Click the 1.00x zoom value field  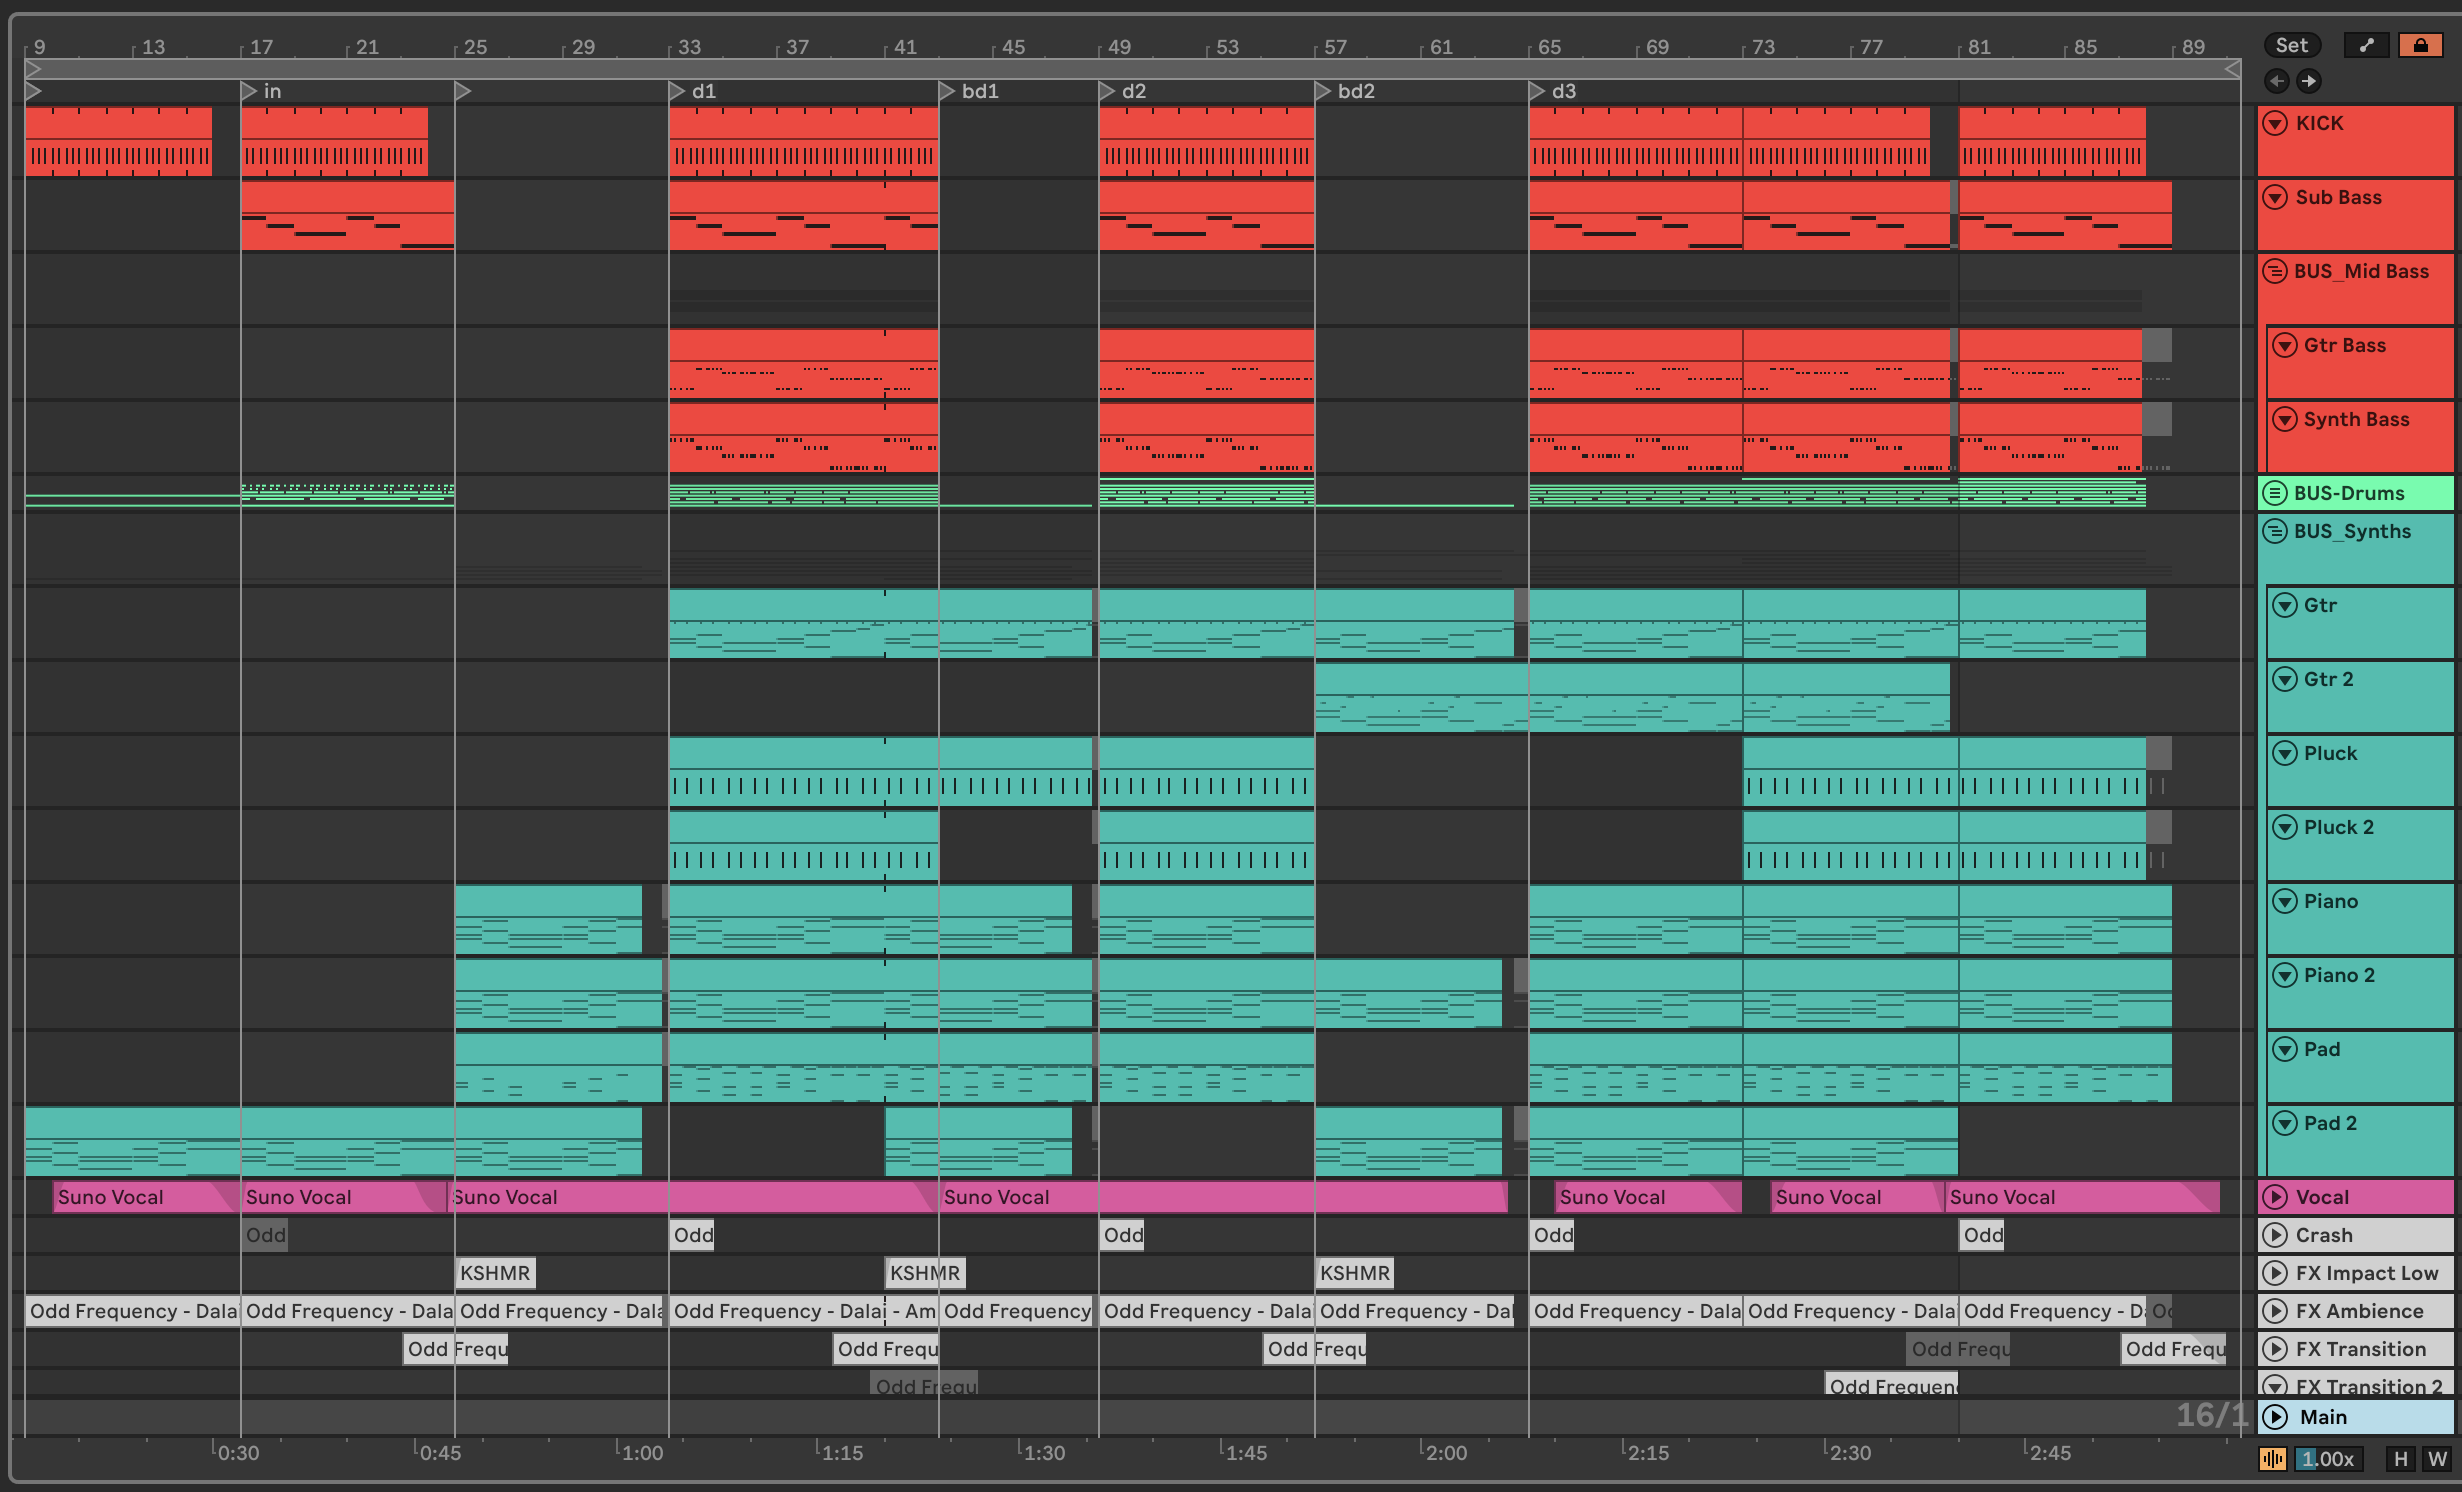pos(2328,1459)
